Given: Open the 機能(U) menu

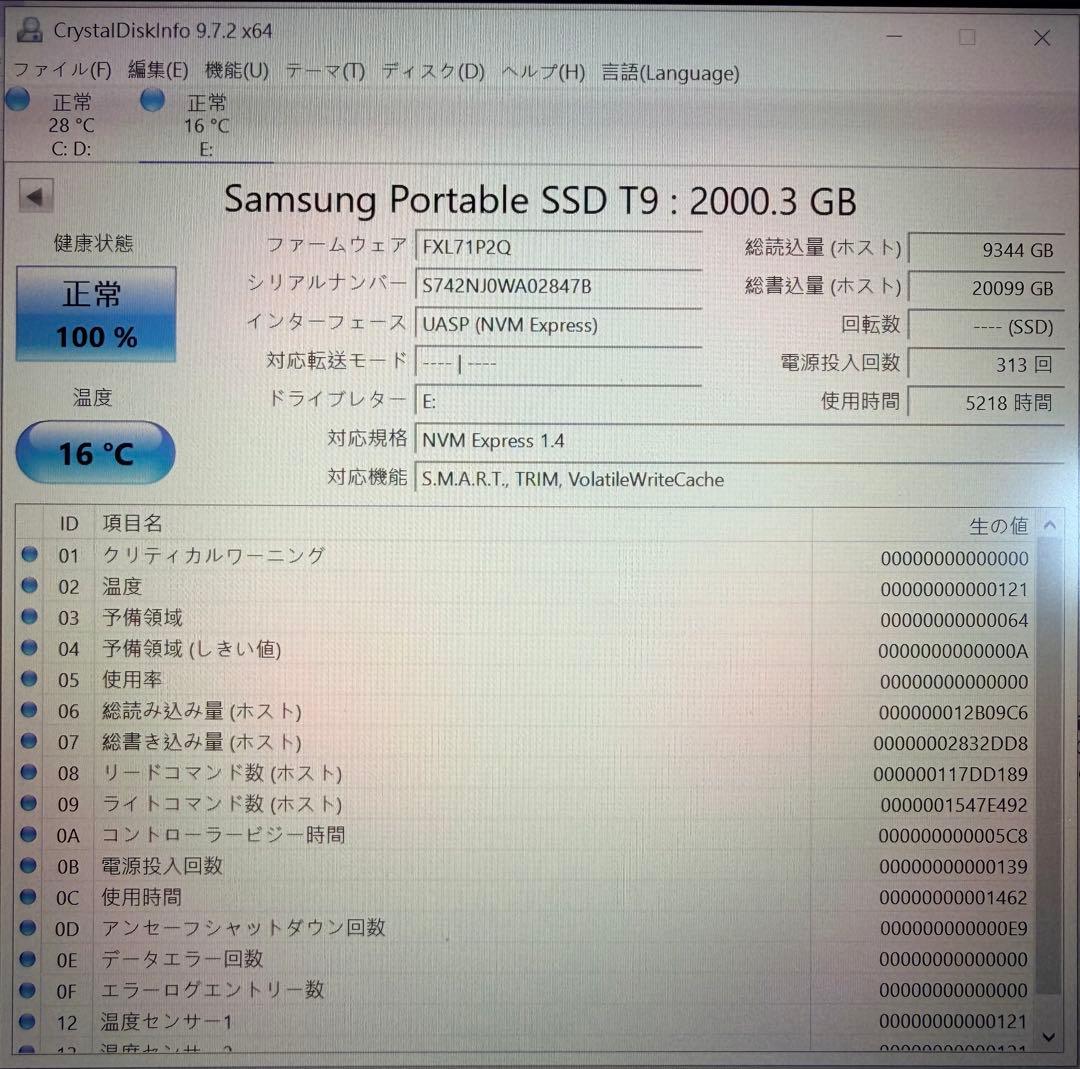Looking at the screenshot, I should 236,70.
